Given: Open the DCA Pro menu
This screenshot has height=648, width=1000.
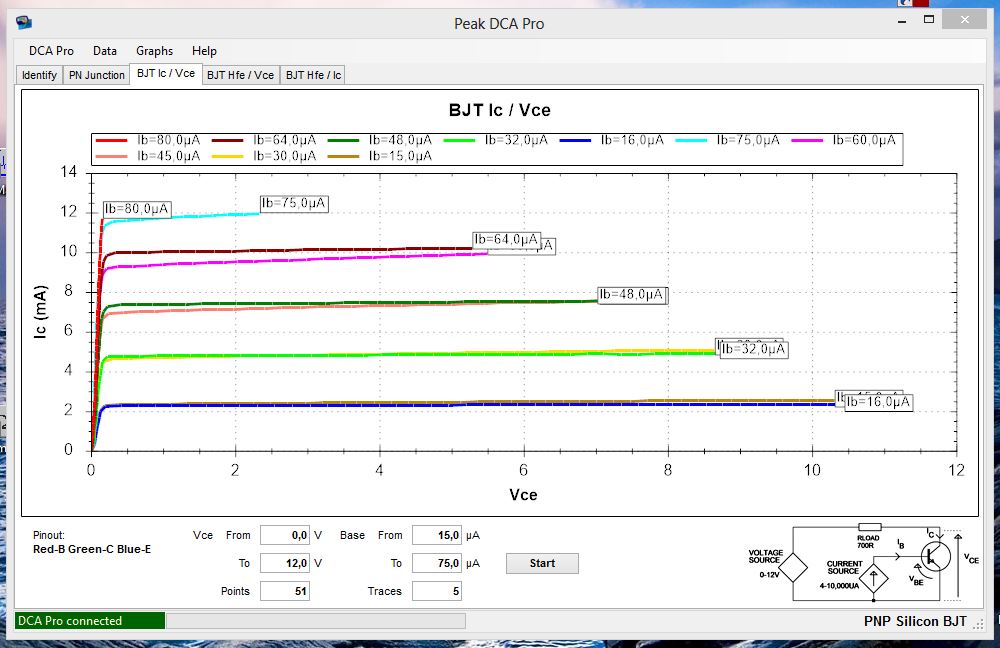Looking at the screenshot, I should click(x=51, y=51).
